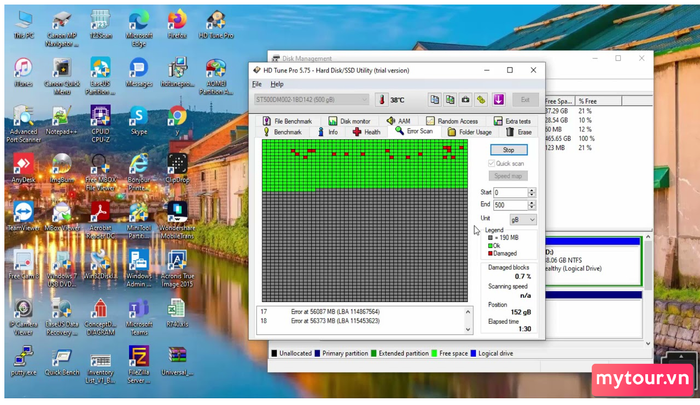Open the Advanced Port Scanner desktop icon
The width and height of the screenshot is (700, 405).
coord(23,124)
